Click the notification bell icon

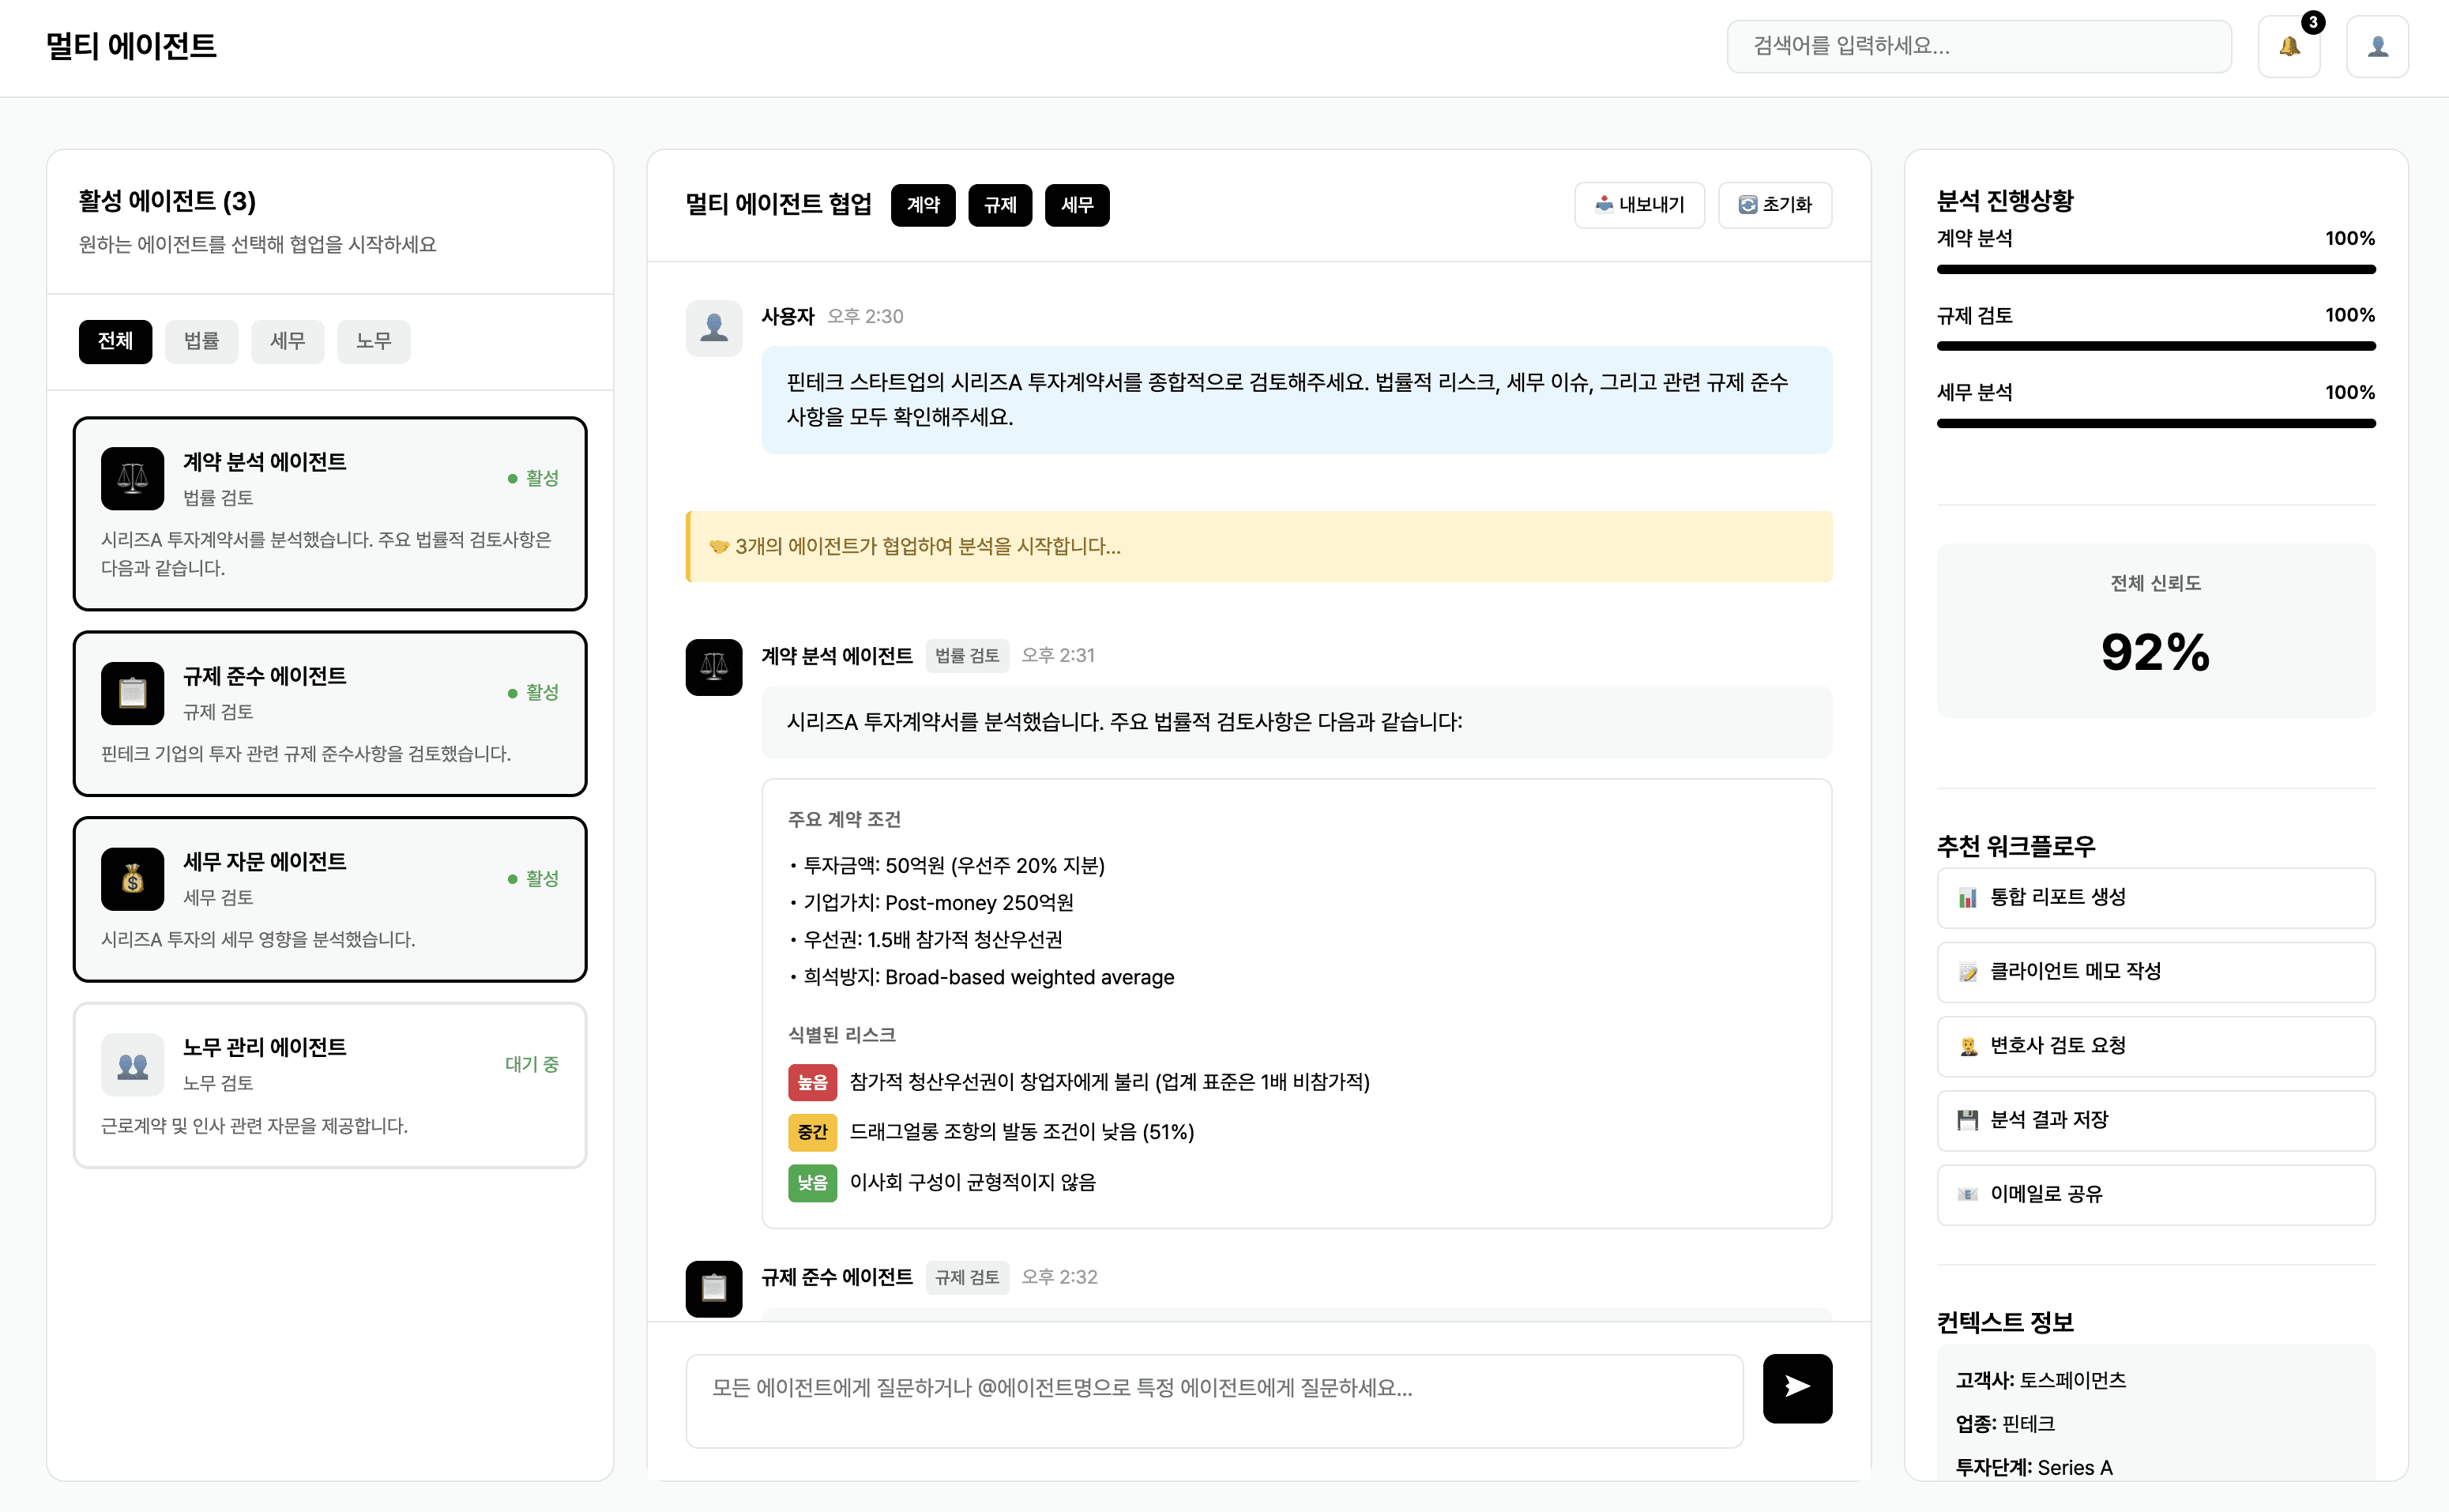pos(2288,47)
